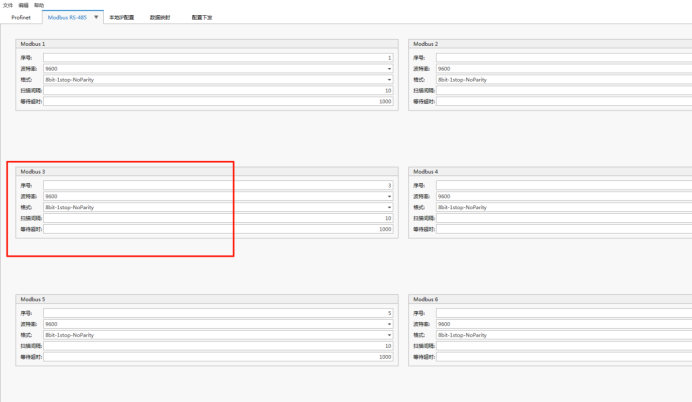692x402 pixels.
Task: Click the Modbus 6 格式 8bit-1stop-NoParity box
Action: pyautogui.click(x=564, y=335)
